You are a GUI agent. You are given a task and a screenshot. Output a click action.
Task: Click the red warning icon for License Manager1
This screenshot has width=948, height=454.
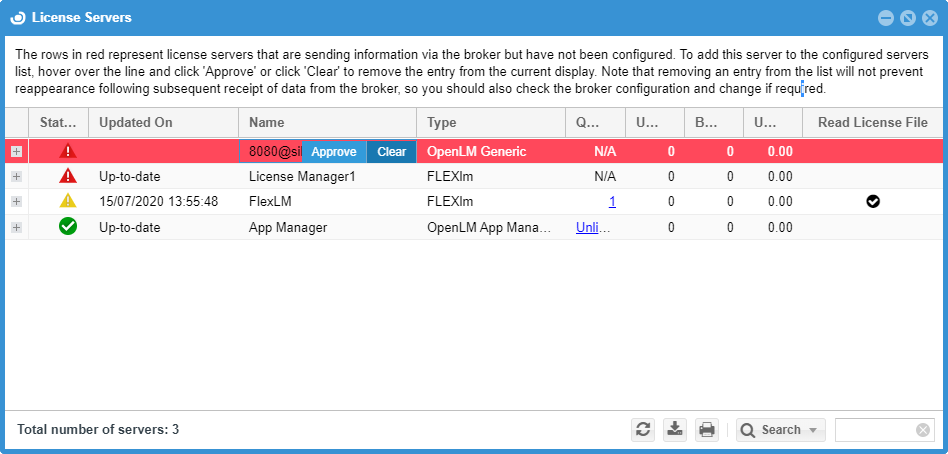[x=68, y=176]
